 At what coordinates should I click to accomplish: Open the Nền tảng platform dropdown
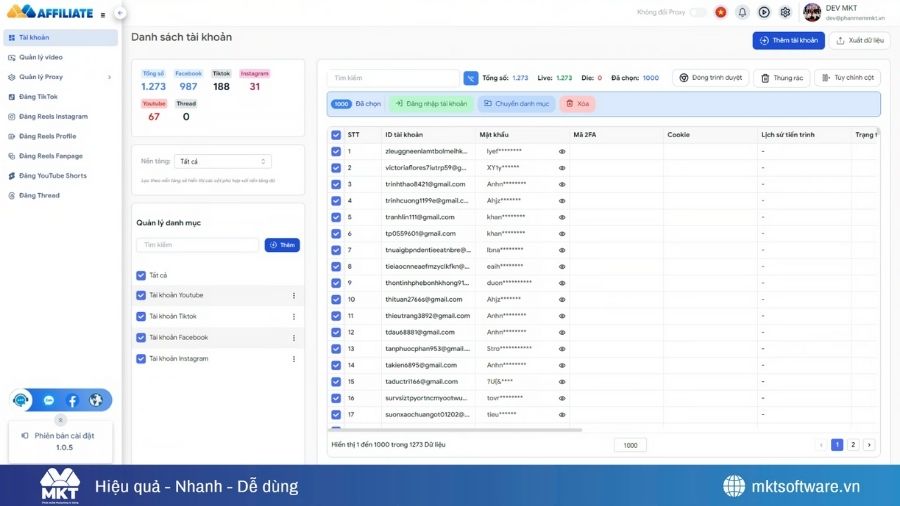tap(222, 161)
